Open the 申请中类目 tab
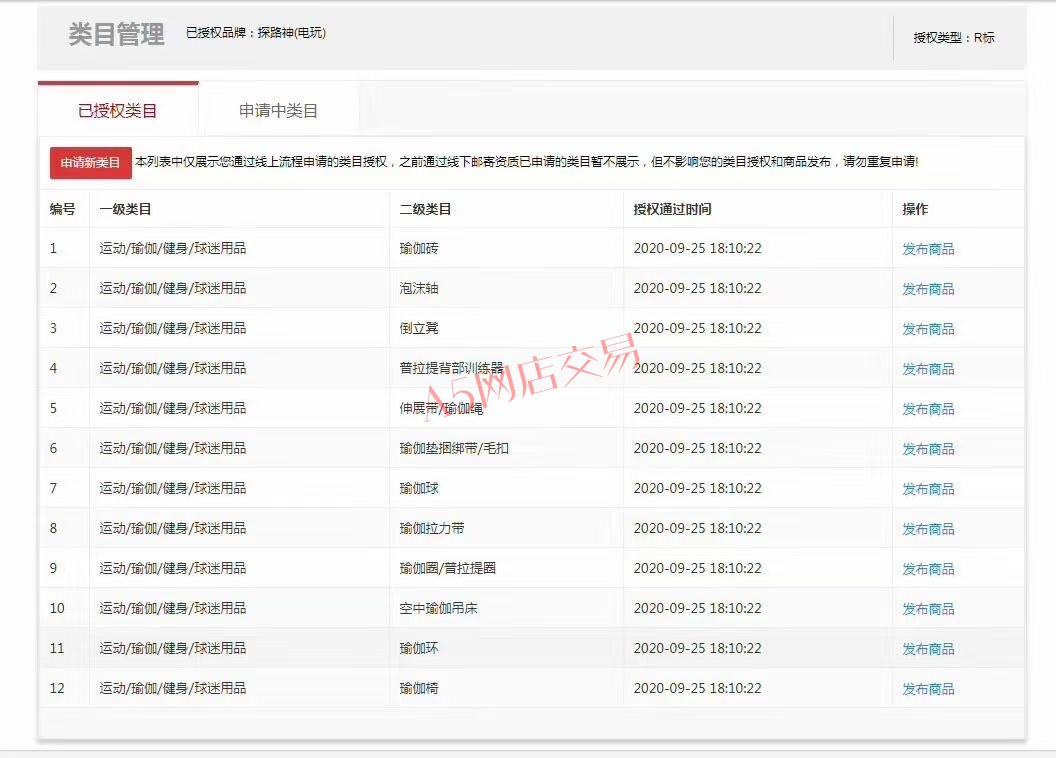The width and height of the screenshot is (1056, 758). click(278, 111)
